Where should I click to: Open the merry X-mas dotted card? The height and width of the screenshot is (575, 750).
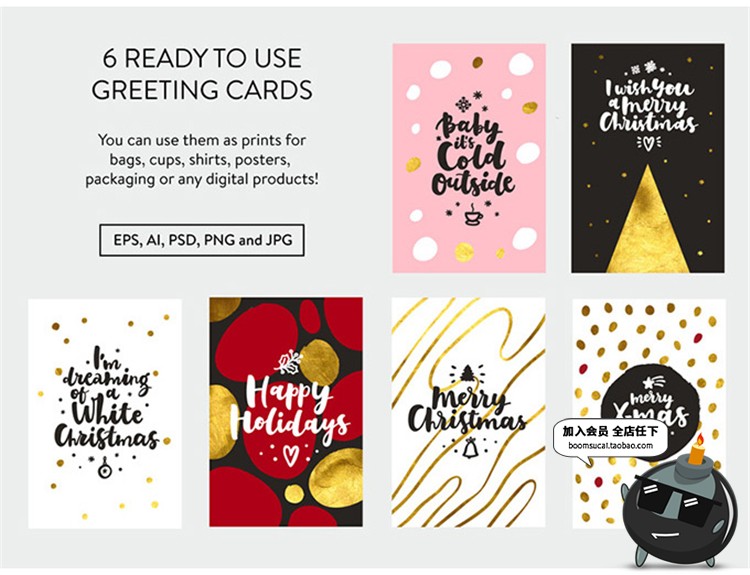point(649,413)
